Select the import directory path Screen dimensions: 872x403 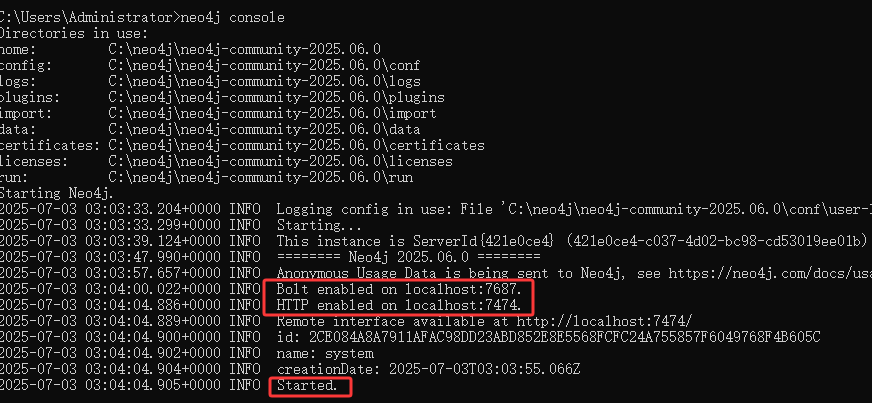point(272,114)
